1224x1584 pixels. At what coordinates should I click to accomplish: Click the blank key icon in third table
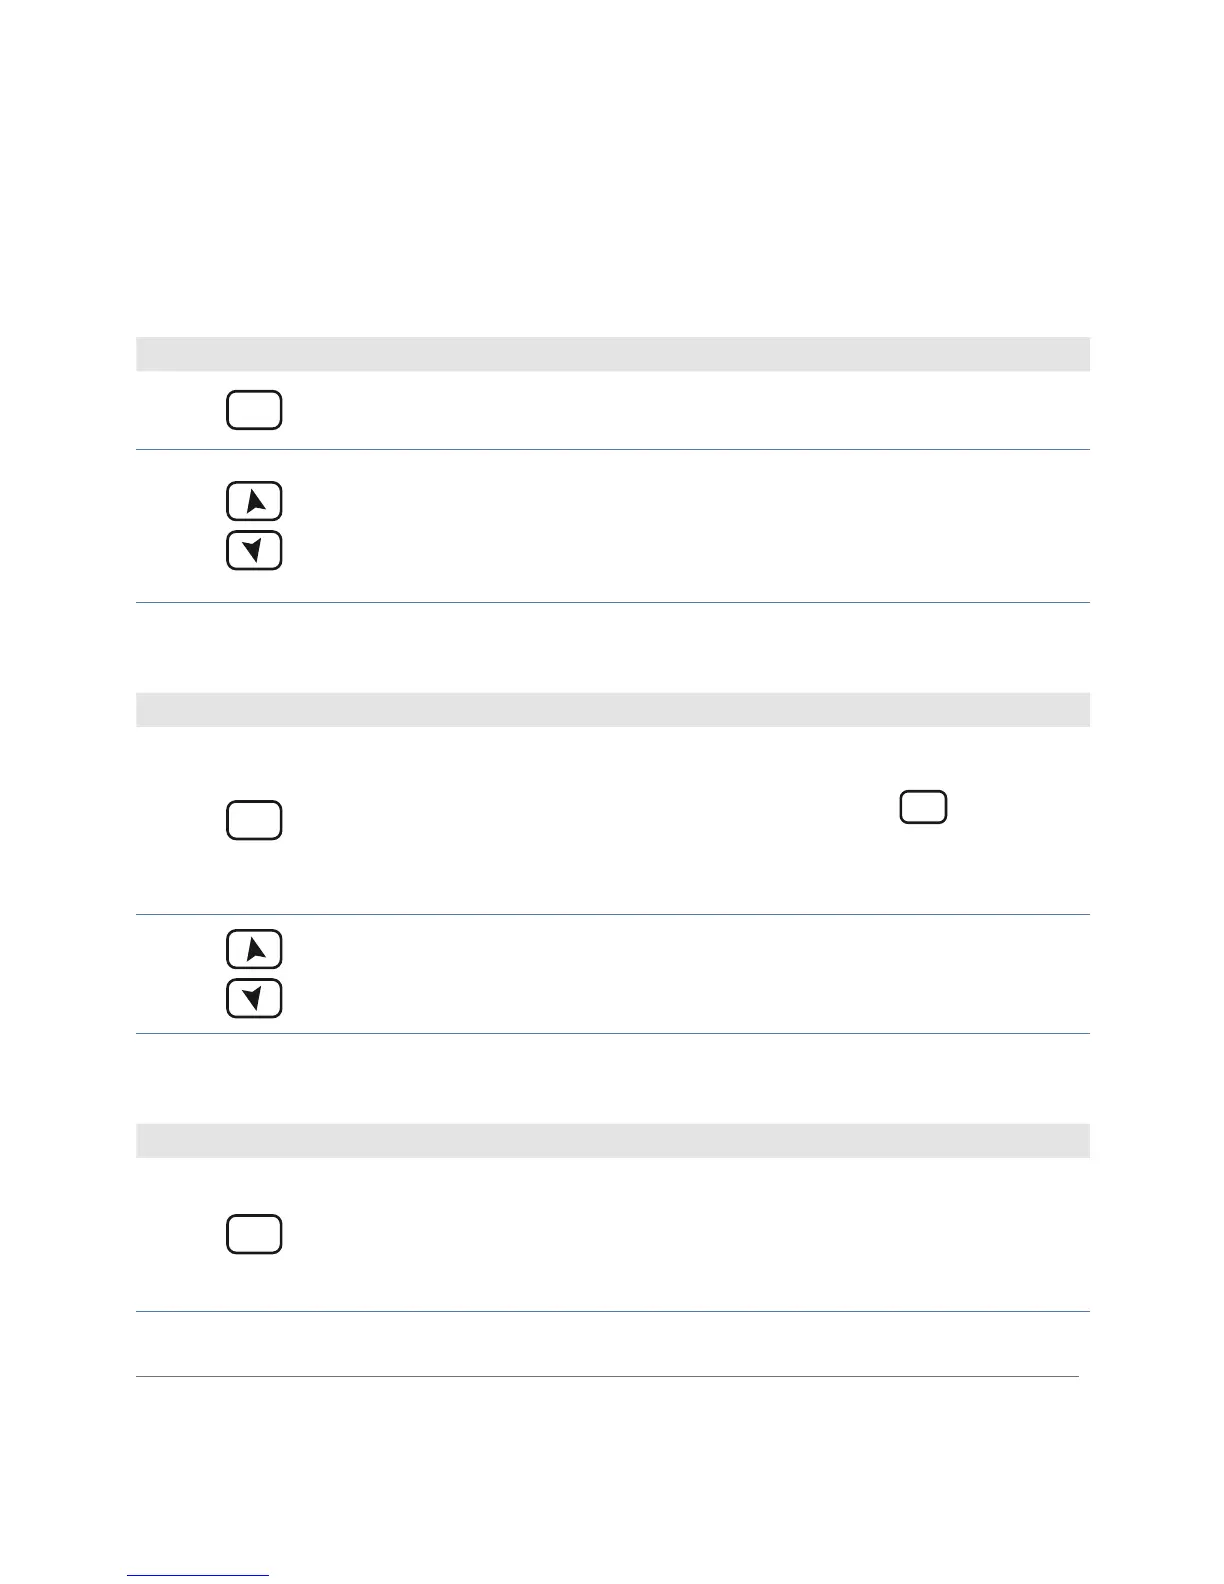(254, 1234)
